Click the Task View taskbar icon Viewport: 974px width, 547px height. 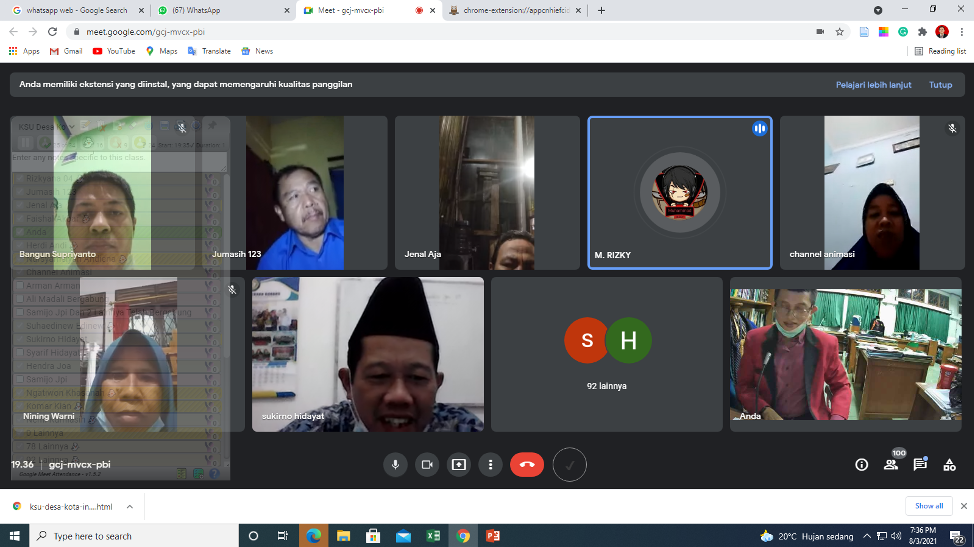coord(283,536)
